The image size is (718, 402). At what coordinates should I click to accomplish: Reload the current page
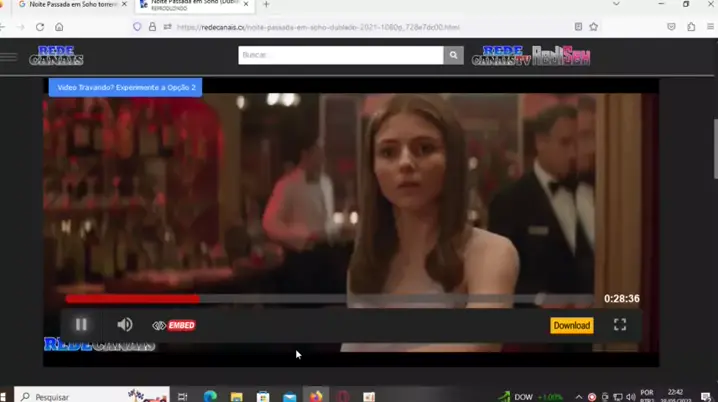(40, 27)
